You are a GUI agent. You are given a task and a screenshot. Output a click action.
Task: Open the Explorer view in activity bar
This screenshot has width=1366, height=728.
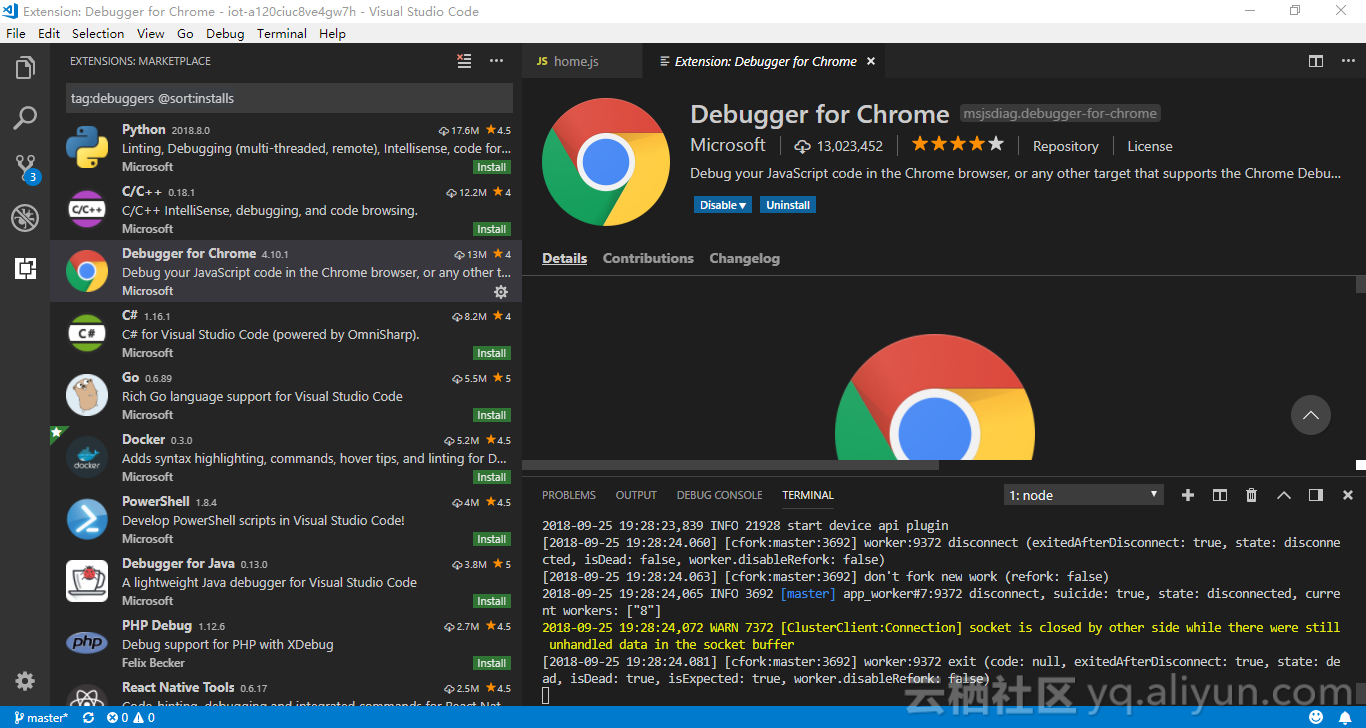[25, 68]
